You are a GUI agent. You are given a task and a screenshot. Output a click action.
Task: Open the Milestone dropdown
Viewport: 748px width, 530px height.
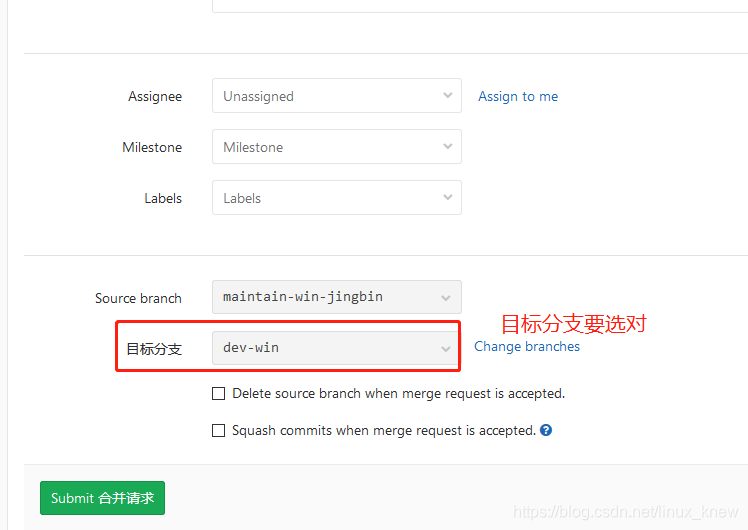click(x=337, y=147)
